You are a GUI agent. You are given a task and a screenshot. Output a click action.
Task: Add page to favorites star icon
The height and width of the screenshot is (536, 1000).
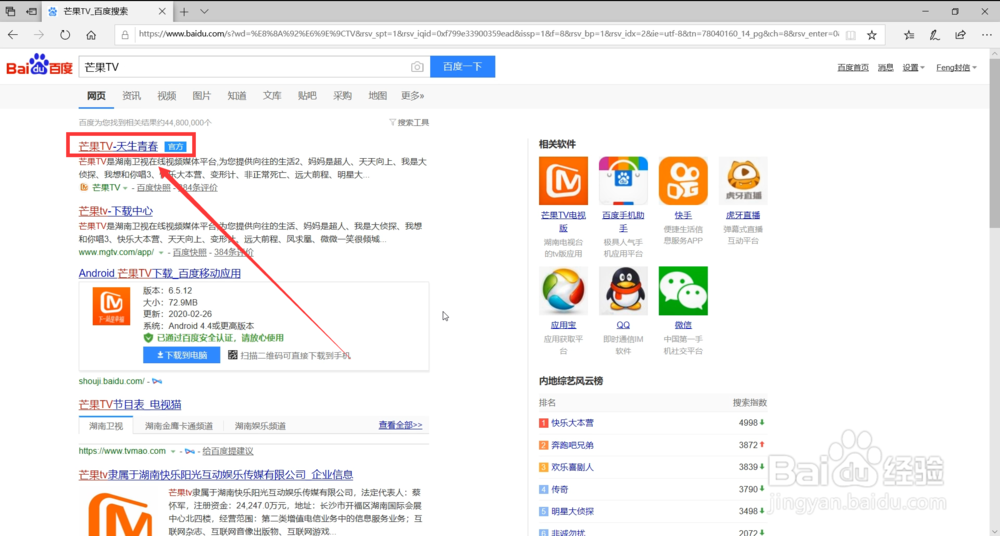(x=872, y=35)
